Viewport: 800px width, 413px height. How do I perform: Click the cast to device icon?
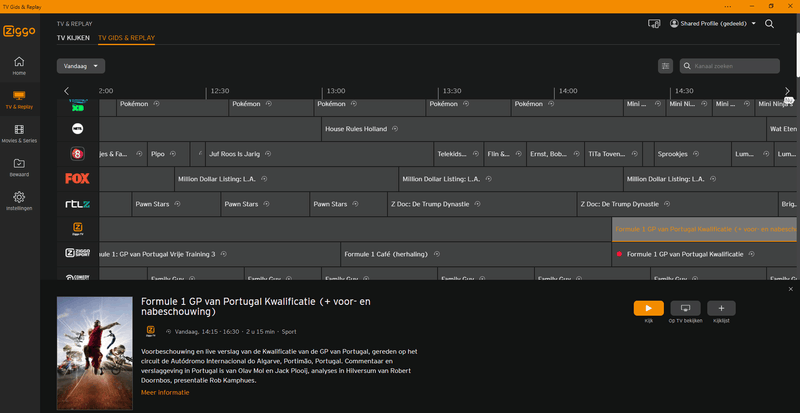pyautogui.click(x=654, y=24)
